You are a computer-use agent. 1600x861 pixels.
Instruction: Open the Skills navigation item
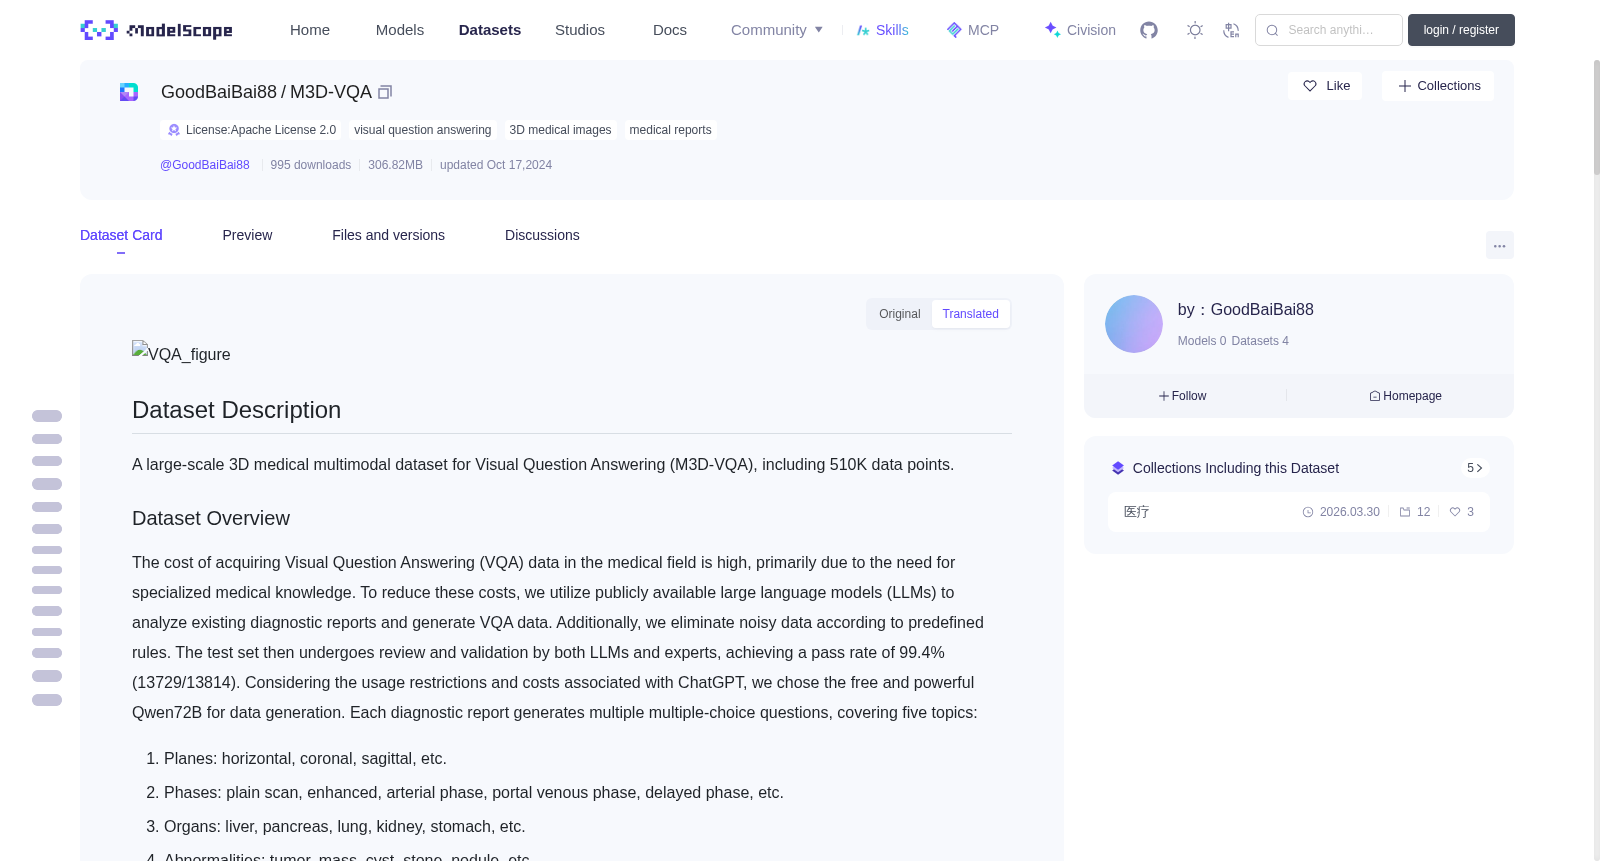[883, 30]
